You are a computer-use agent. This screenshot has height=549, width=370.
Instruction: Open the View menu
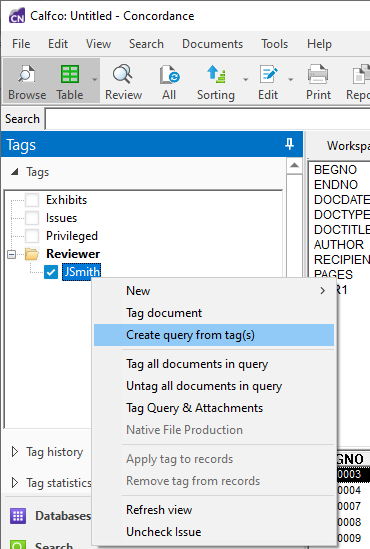(98, 44)
